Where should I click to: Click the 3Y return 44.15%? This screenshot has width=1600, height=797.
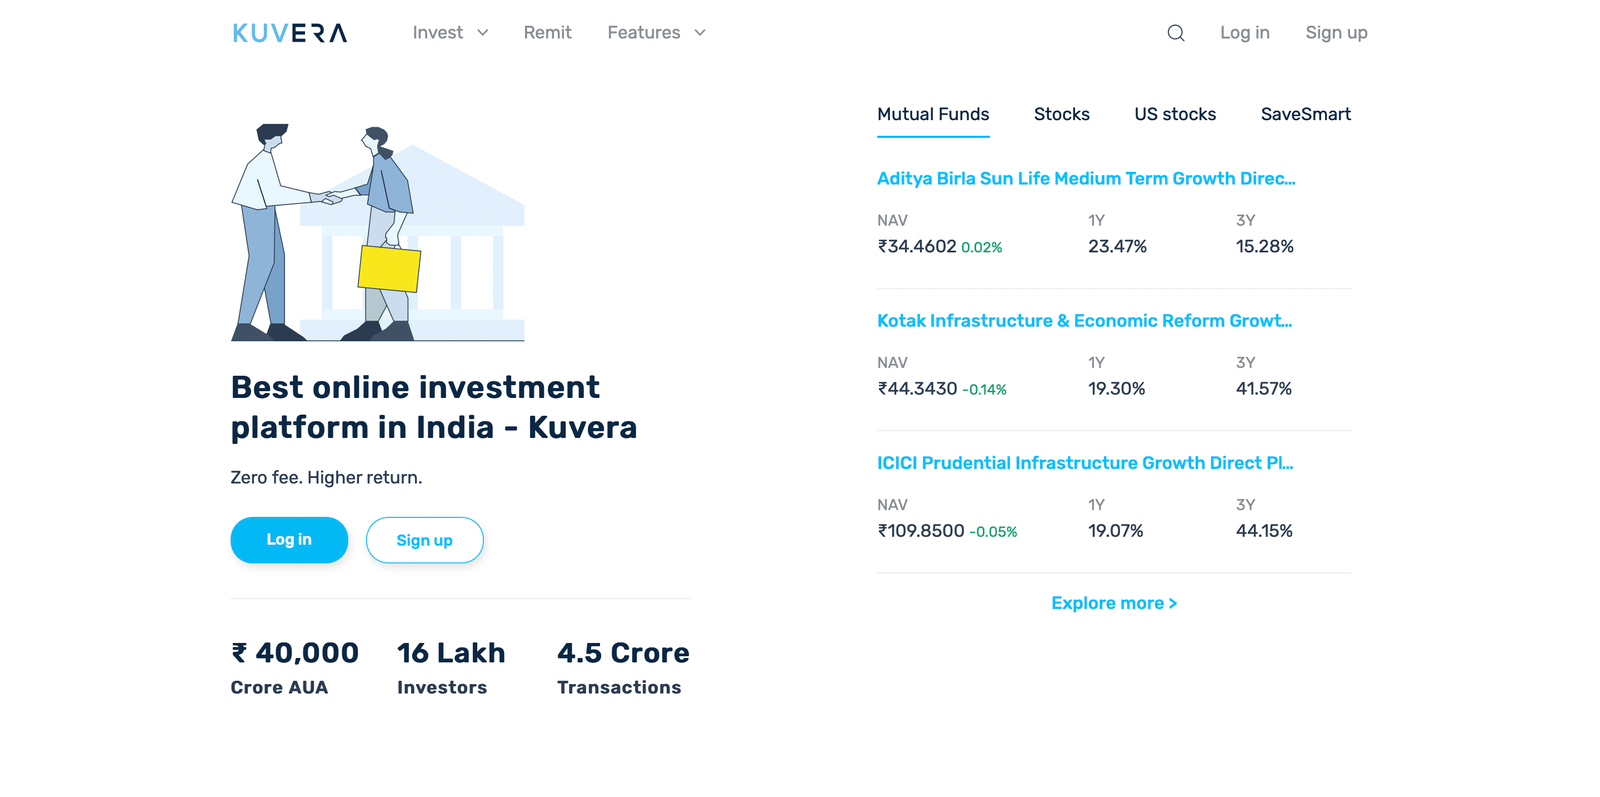[1264, 530]
